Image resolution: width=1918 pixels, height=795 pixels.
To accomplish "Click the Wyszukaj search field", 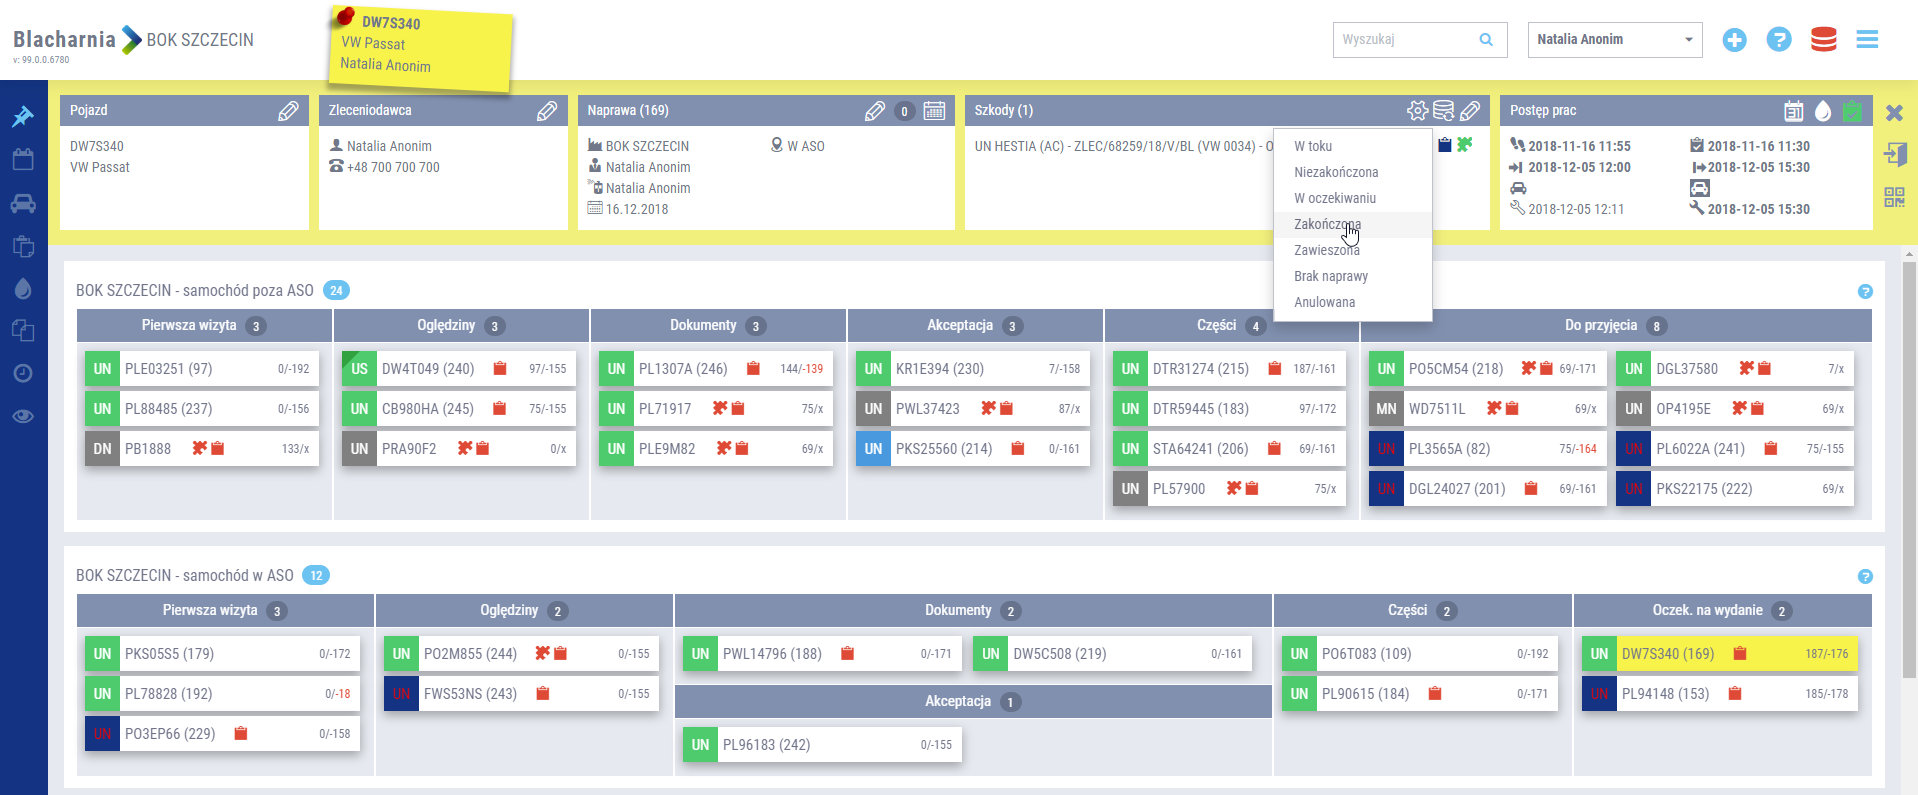I will [1405, 40].
